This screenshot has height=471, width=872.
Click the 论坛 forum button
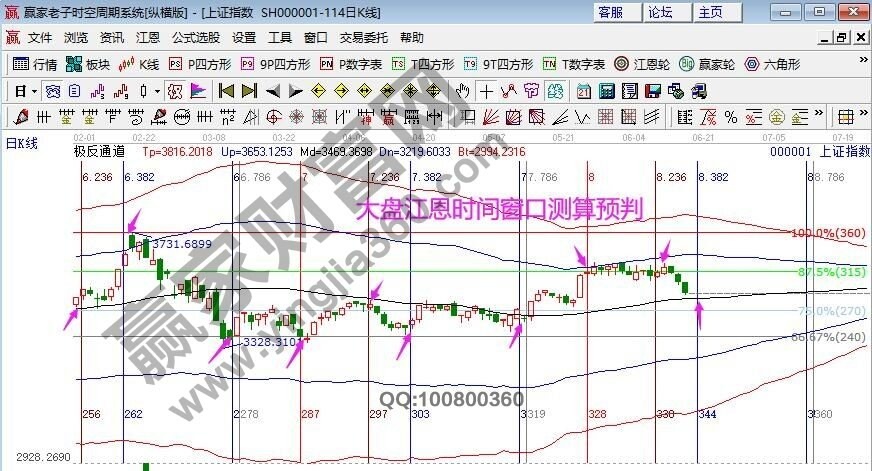click(660, 12)
